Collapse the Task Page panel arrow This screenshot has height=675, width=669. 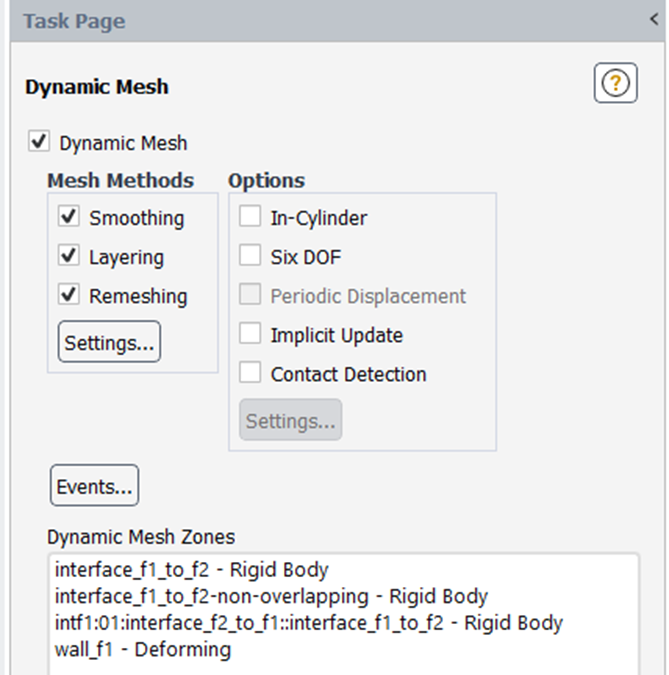654,19
